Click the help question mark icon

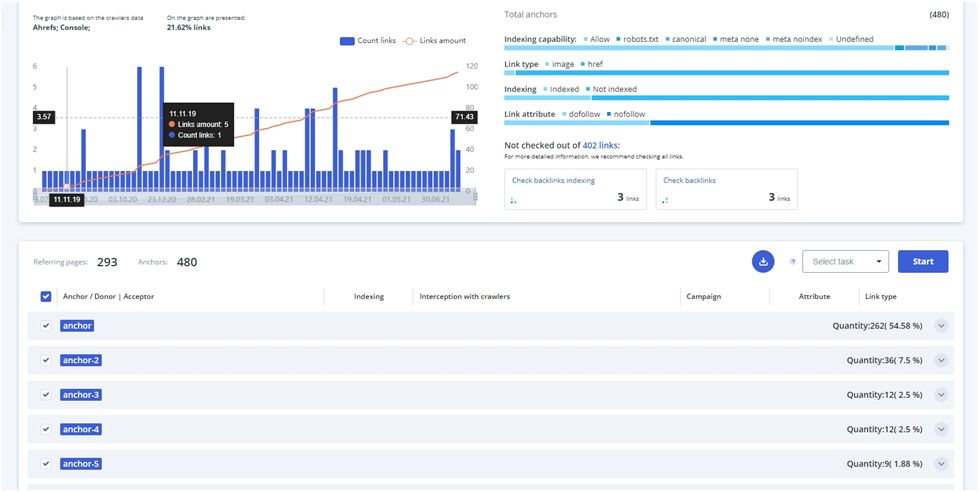793,262
